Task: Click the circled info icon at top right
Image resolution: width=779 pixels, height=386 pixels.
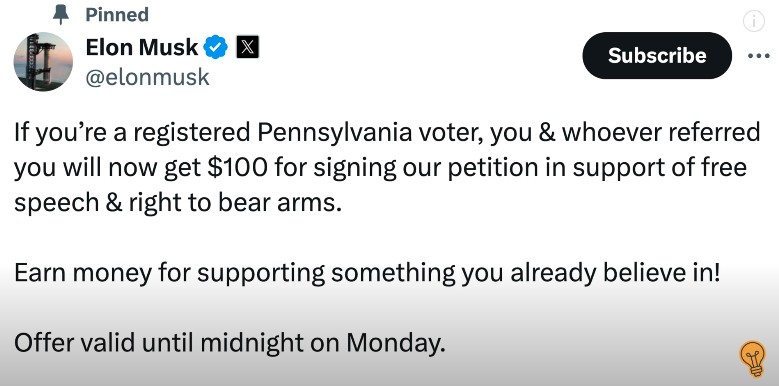Action: coord(754,21)
